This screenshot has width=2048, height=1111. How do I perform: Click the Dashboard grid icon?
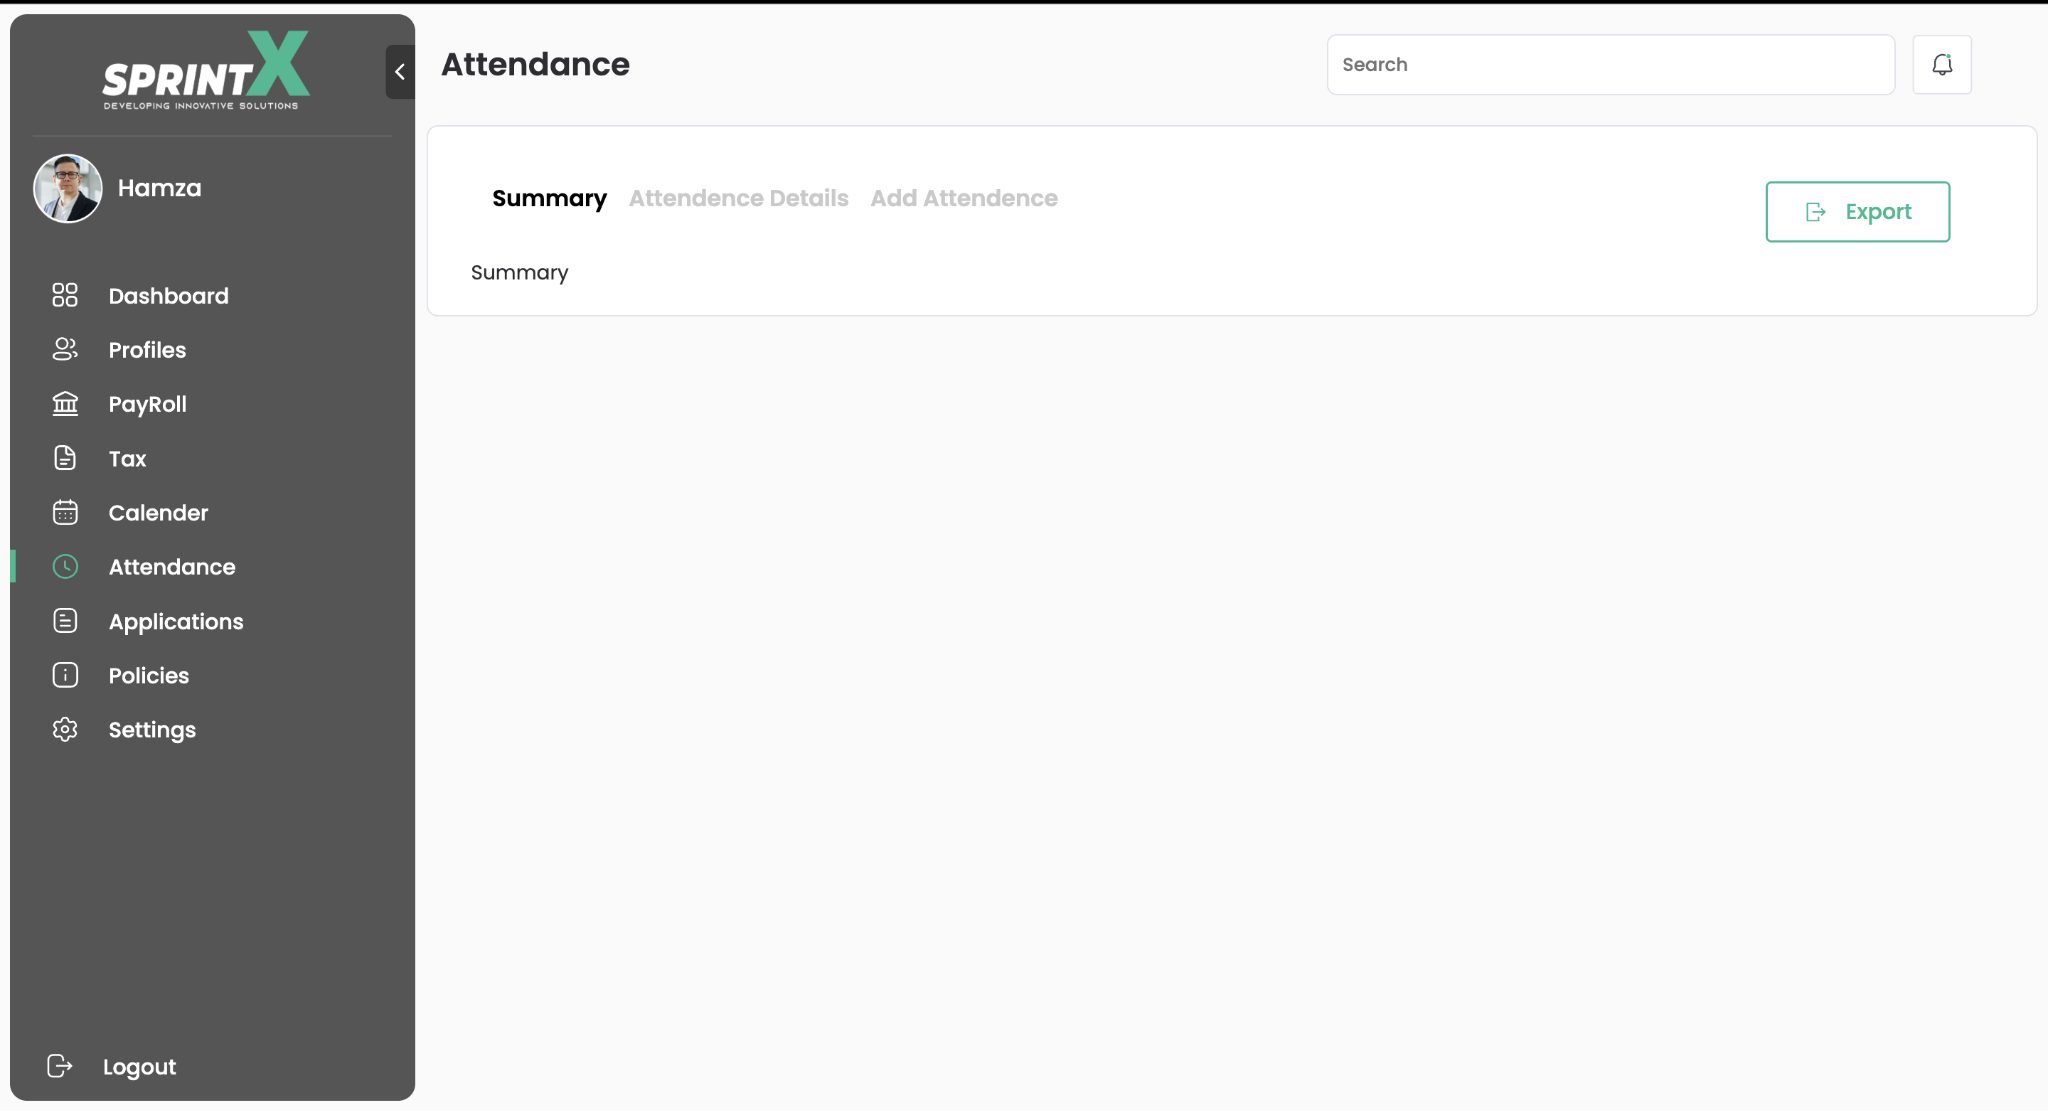click(x=65, y=295)
